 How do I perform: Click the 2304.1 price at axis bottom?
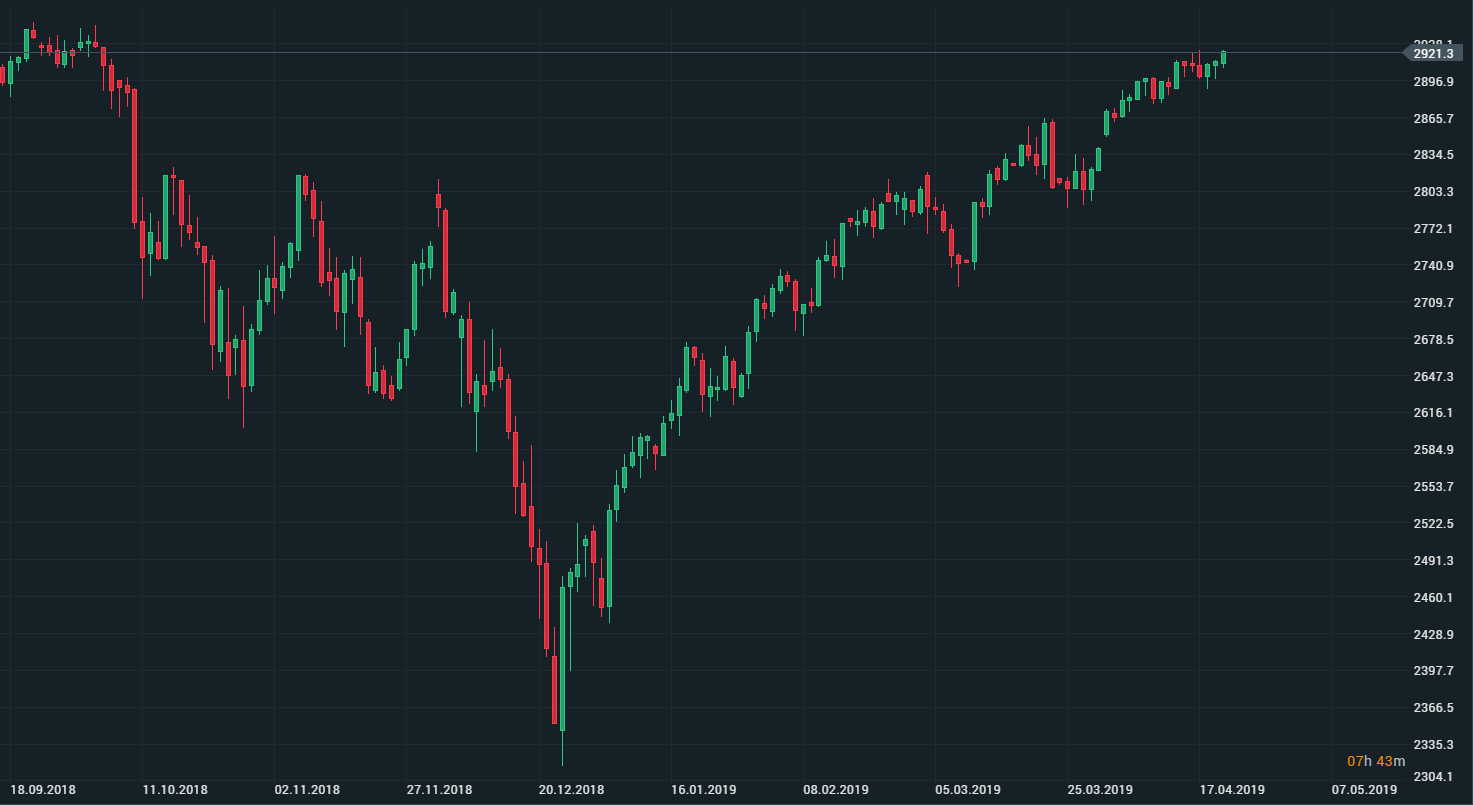(x=1434, y=777)
